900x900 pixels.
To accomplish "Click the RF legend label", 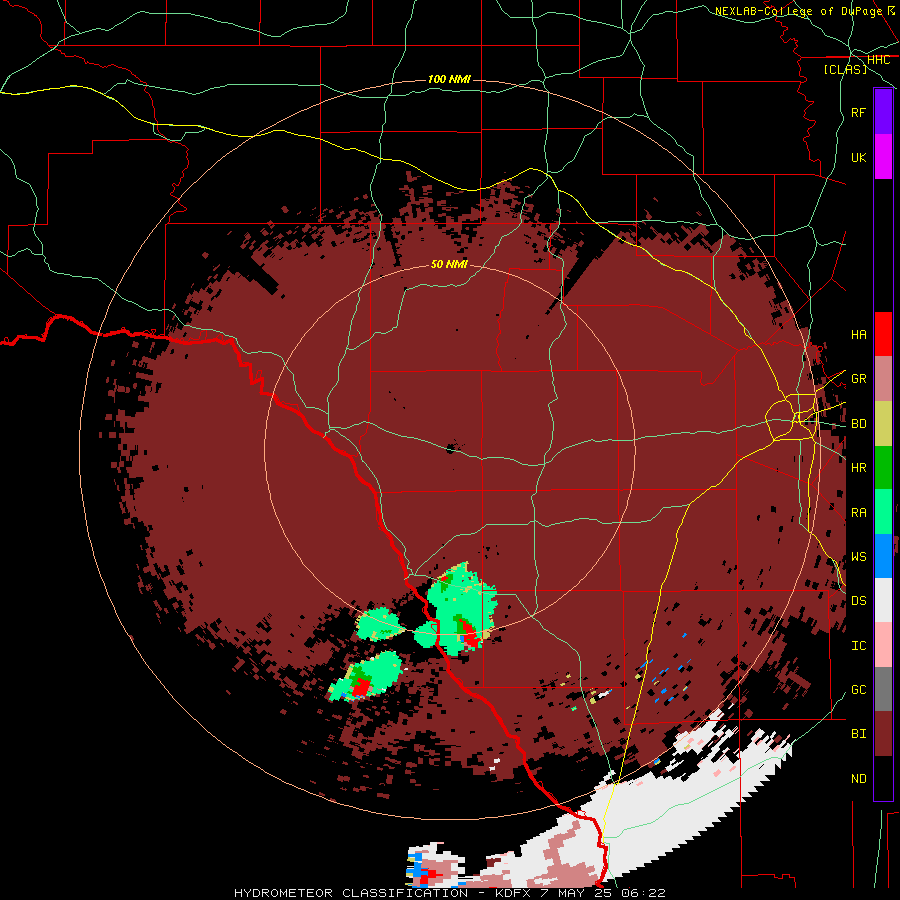I will pyautogui.click(x=858, y=112).
